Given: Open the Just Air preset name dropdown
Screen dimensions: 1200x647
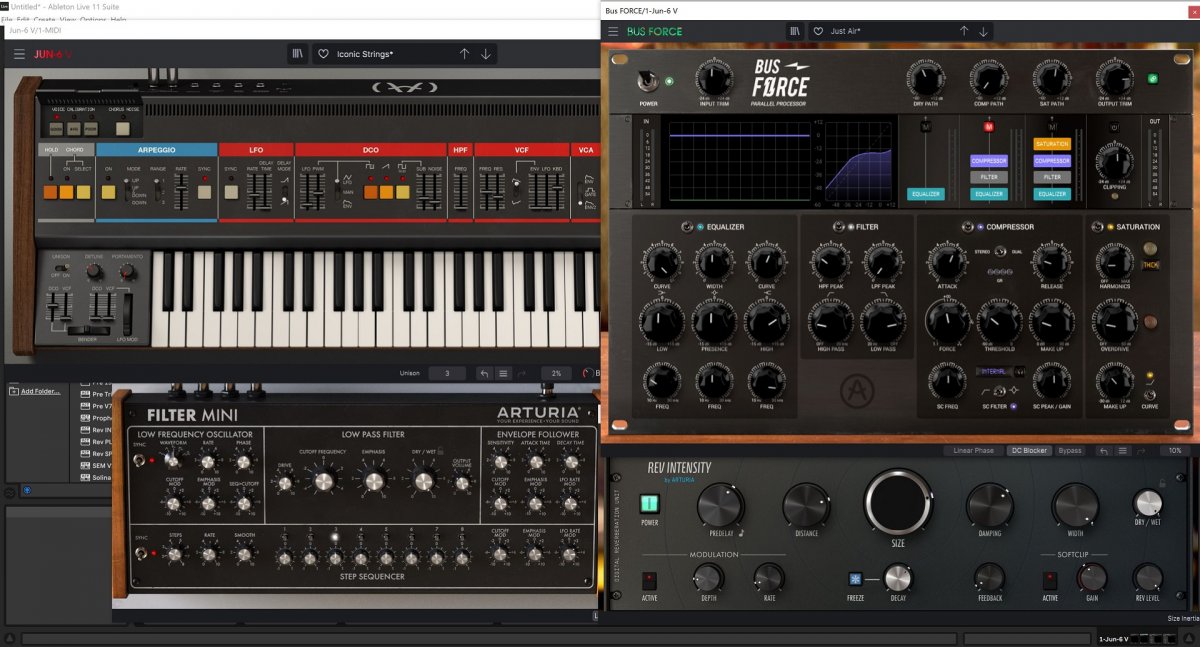Looking at the screenshot, I should point(845,31).
